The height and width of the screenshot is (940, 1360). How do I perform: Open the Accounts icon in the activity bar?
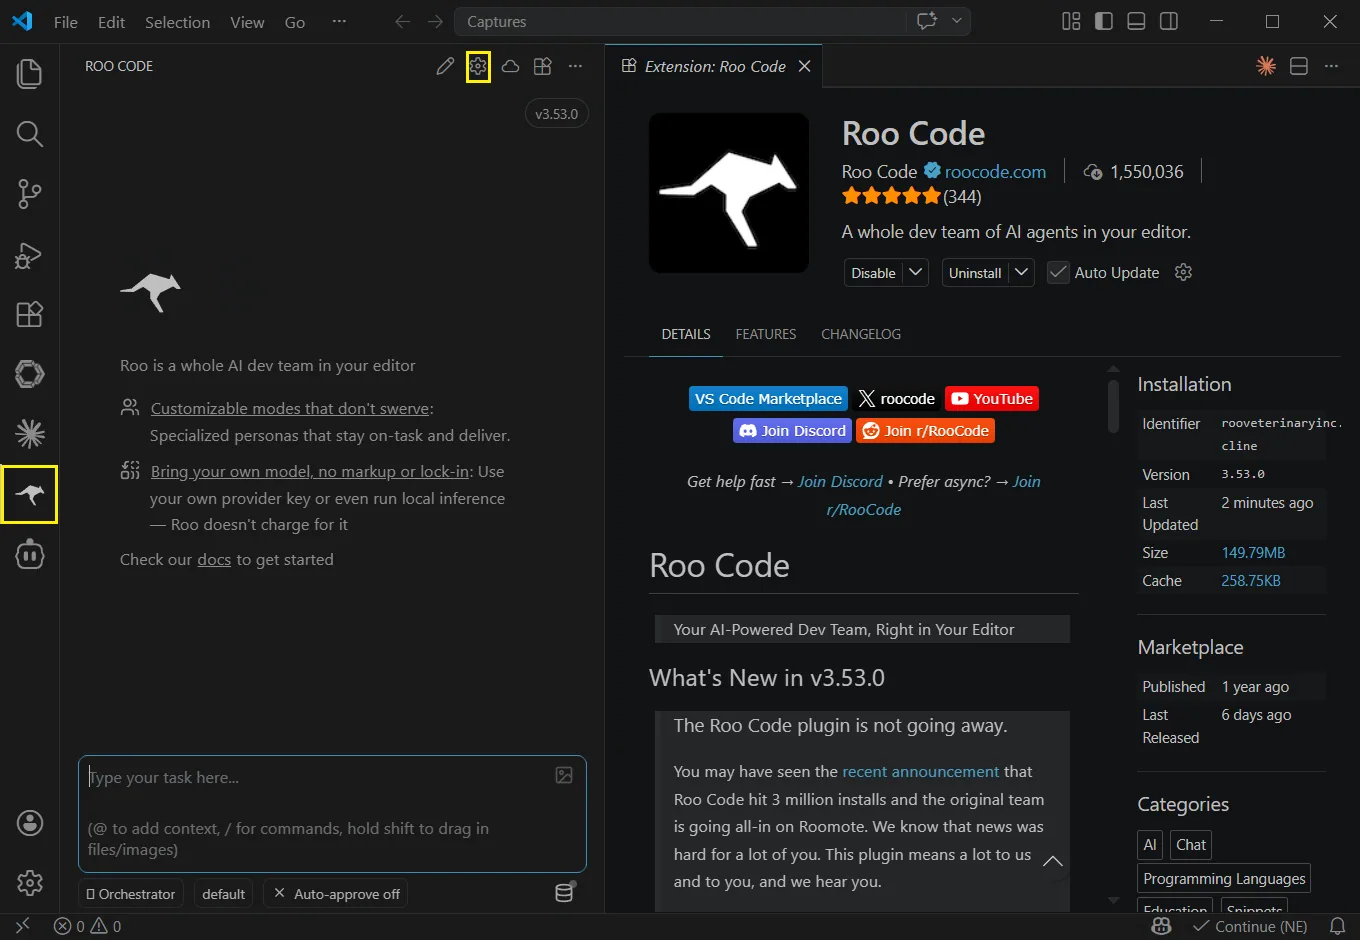(x=30, y=823)
